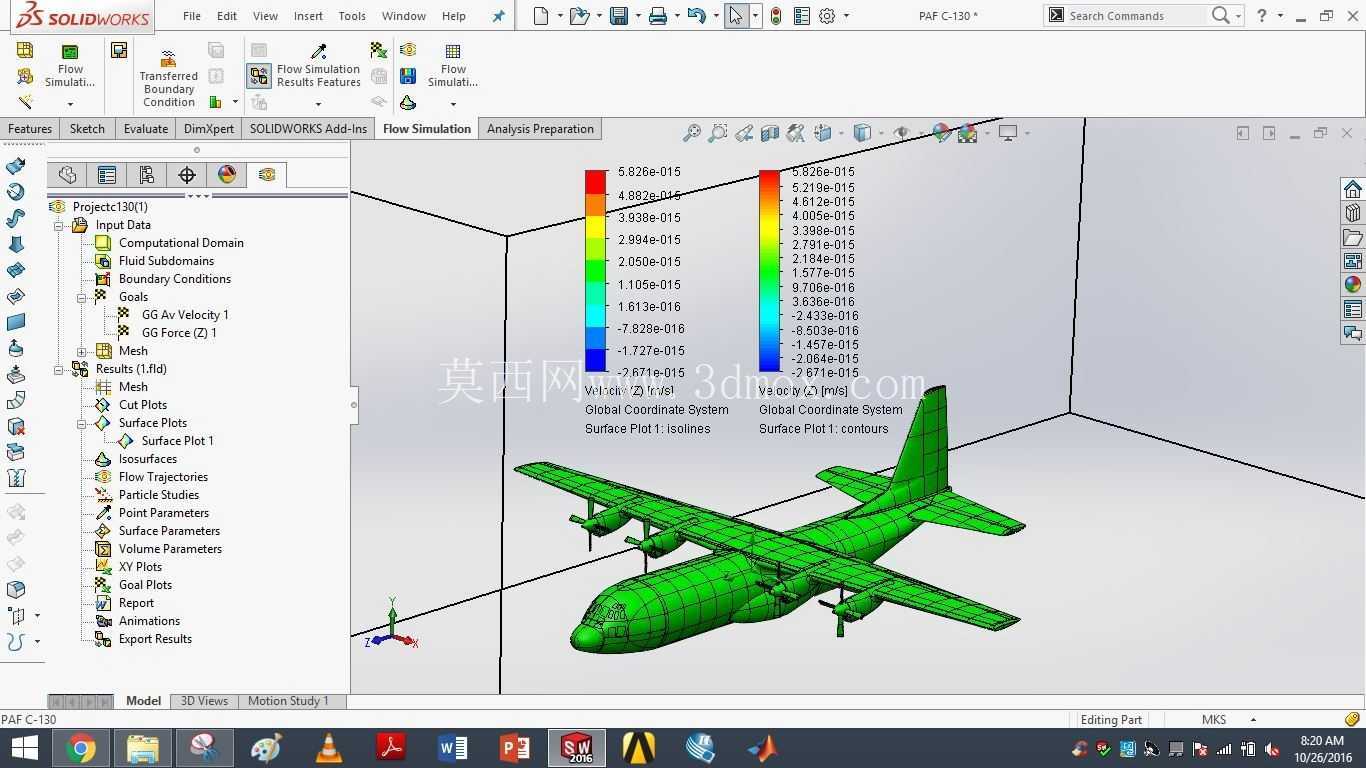Click the Zoom to Fit magnifier icon

point(691,133)
